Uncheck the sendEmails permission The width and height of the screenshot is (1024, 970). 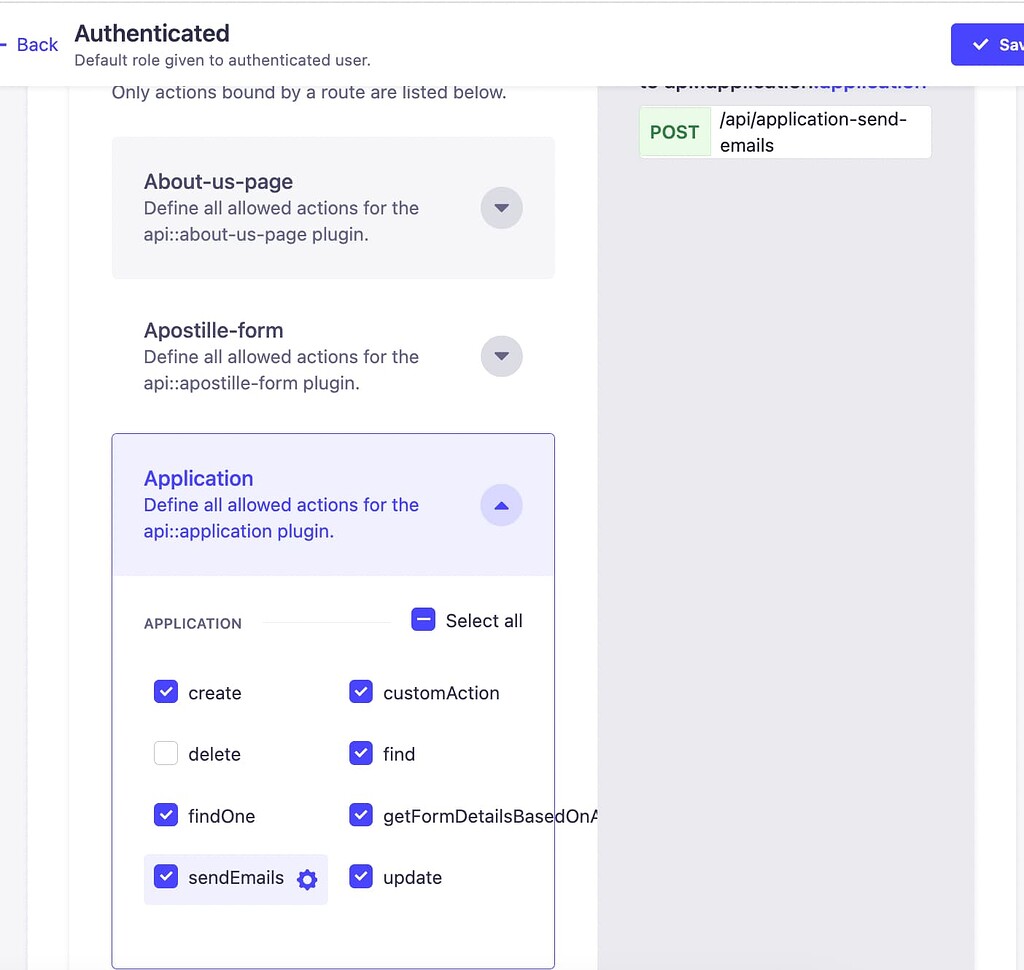pos(165,878)
